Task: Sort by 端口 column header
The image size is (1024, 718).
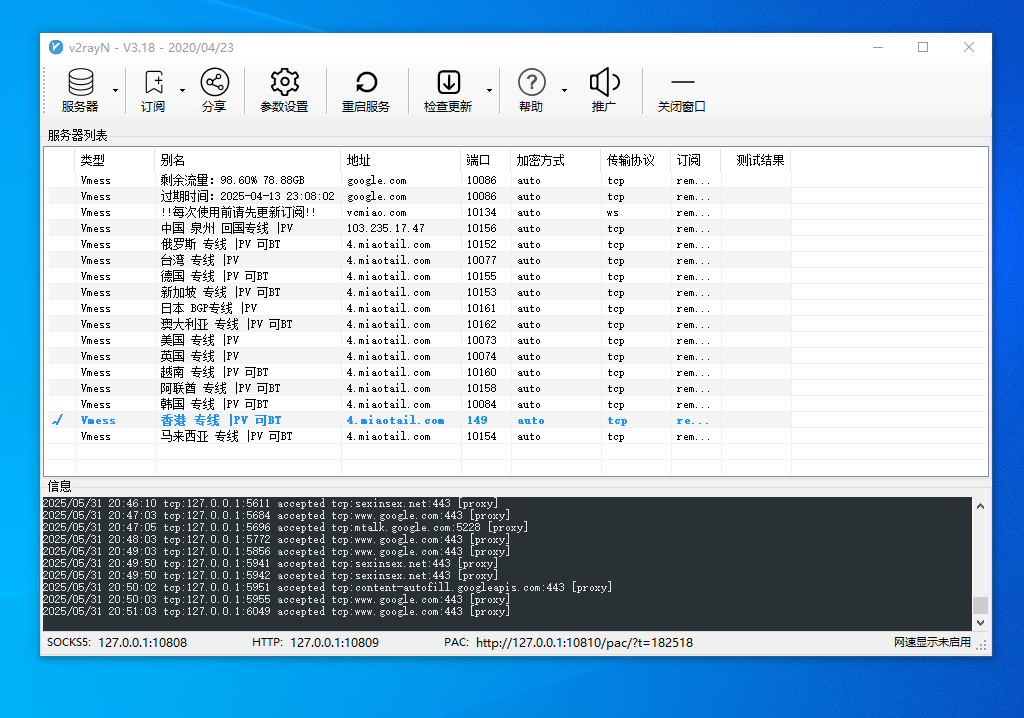Action: [x=486, y=160]
